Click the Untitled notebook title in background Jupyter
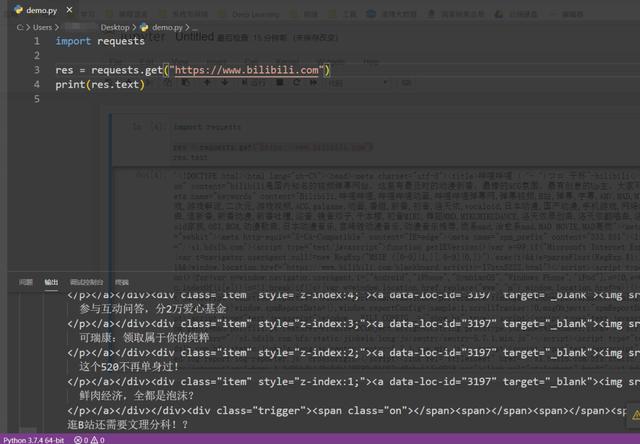Viewport: 640px width, 444px height. pyautogui.click(x=195, y=37)
